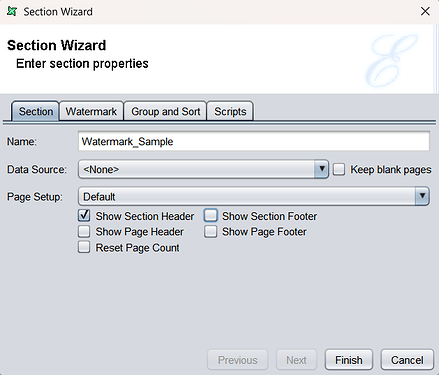
Task: Select the Section tab
Action: 36,111
